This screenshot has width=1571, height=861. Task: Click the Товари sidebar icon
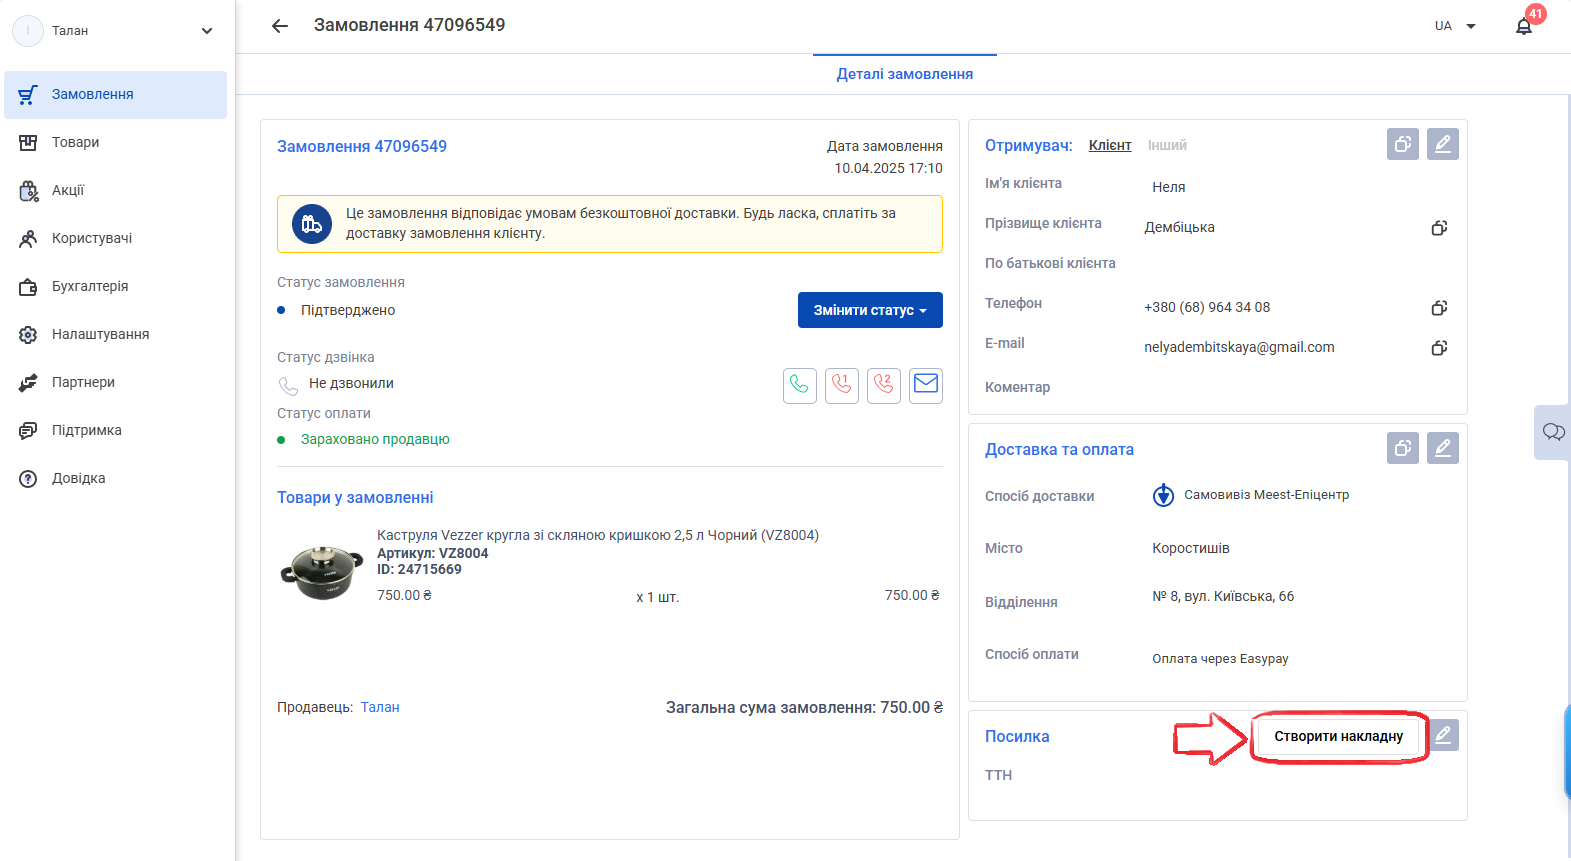pos(28,142)
